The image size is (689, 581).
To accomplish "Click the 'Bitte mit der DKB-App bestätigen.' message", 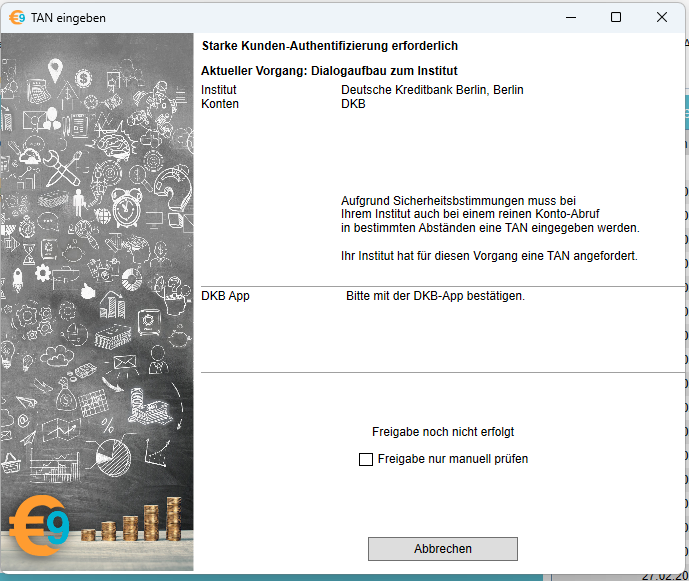I will point(435,296).
